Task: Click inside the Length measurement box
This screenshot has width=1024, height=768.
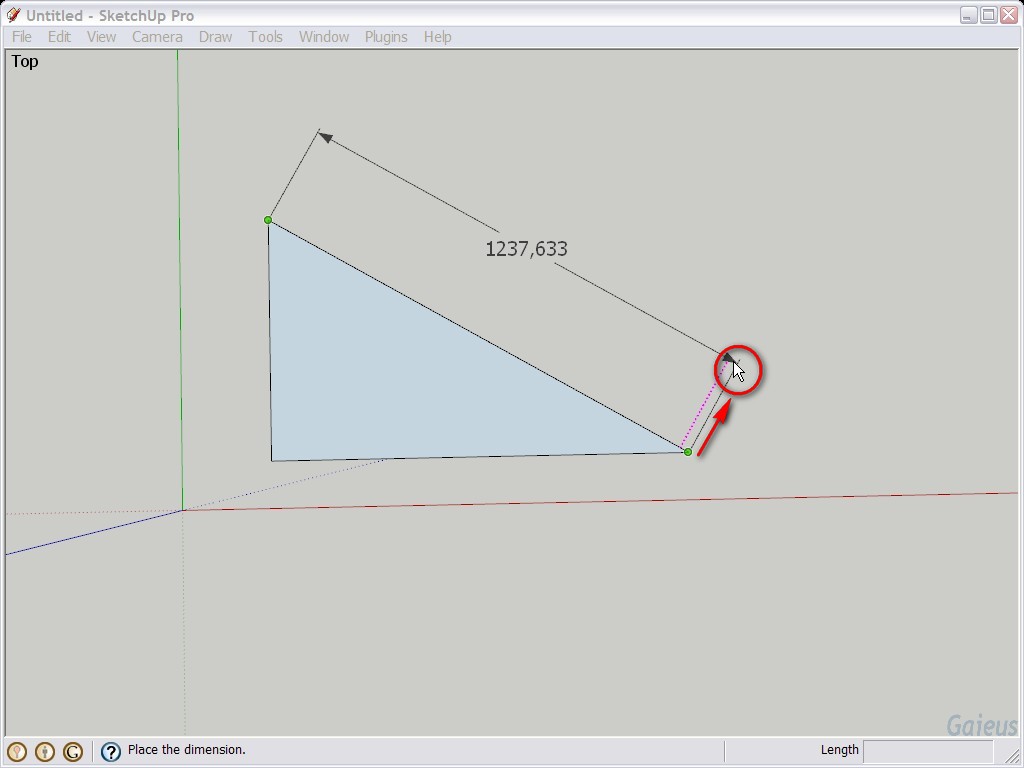Action: pos(927,750)
